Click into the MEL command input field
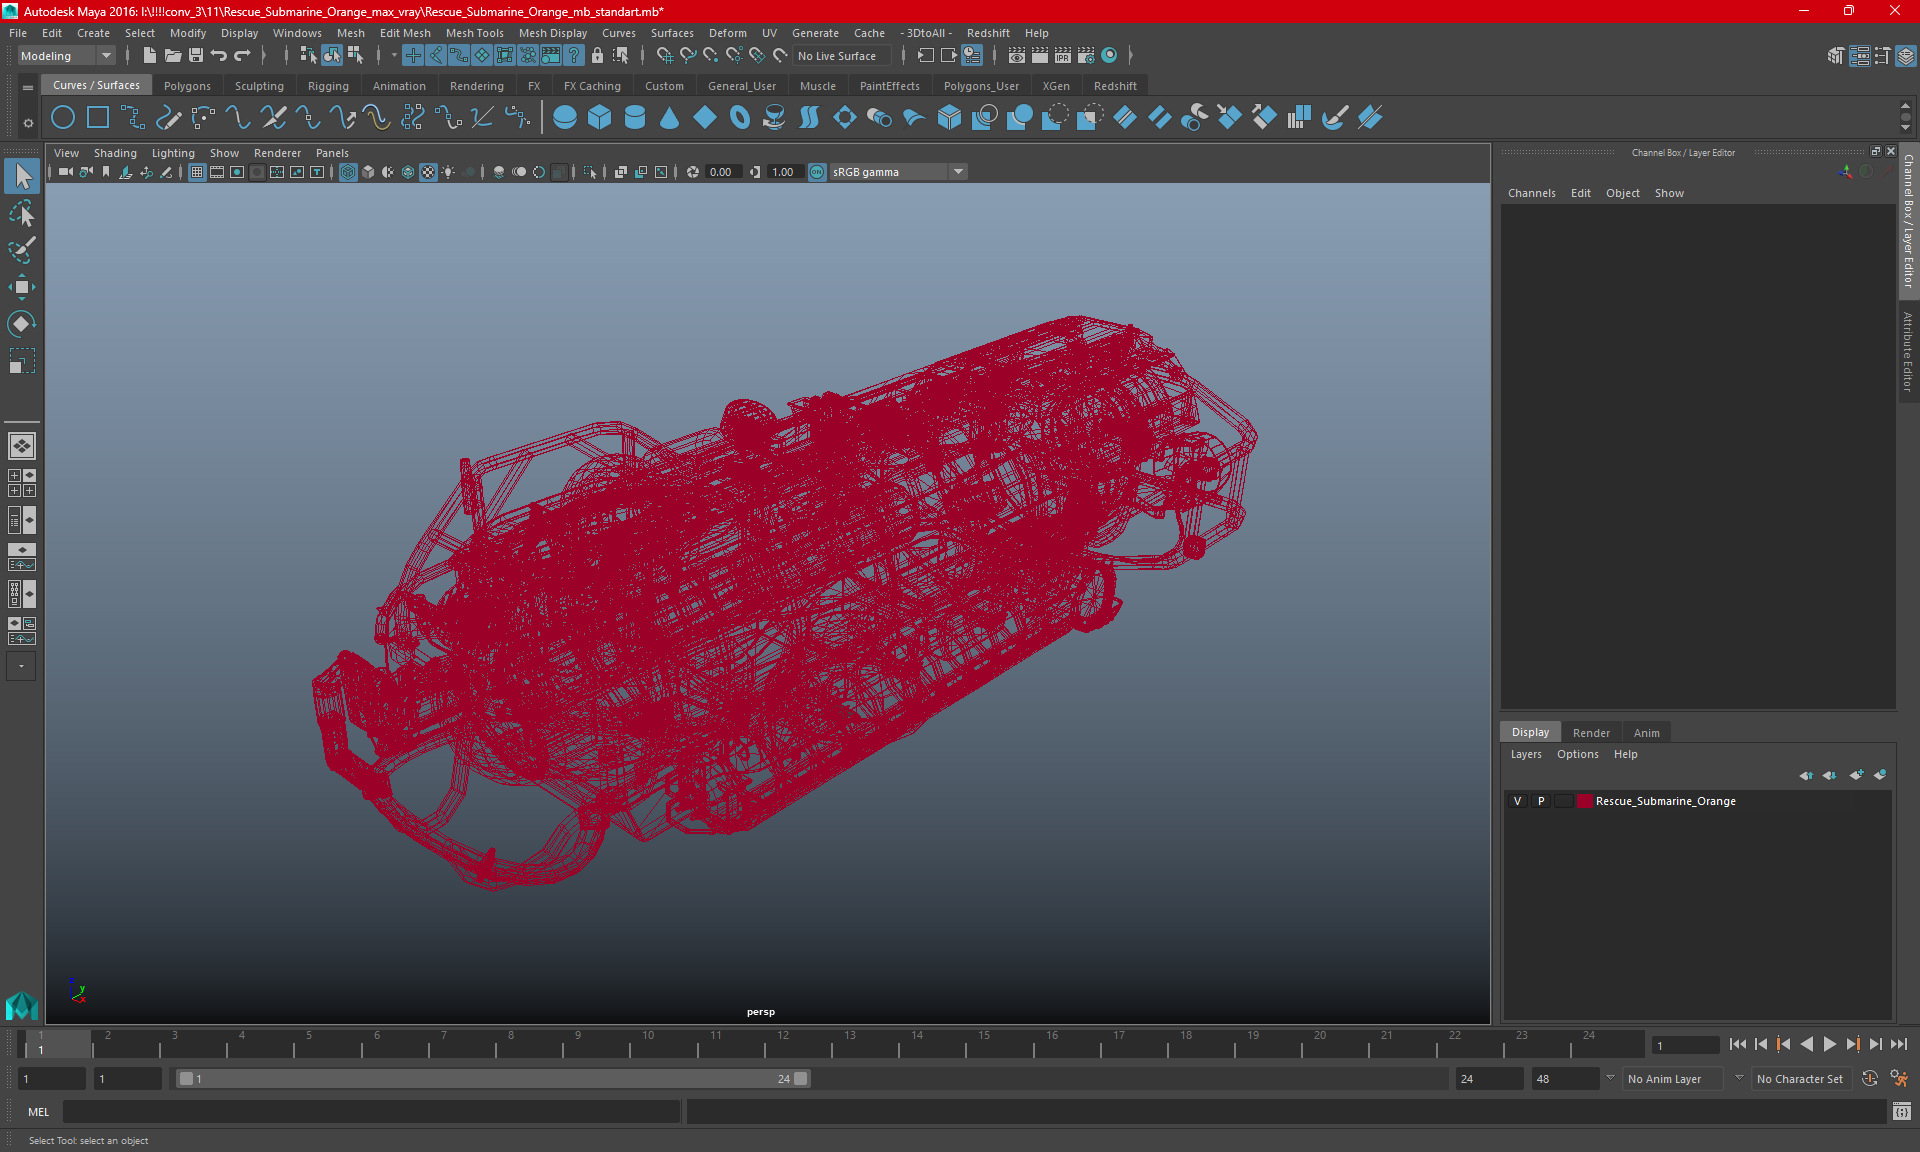This screenshot has width=1920, height=1152. [370, 1112]
